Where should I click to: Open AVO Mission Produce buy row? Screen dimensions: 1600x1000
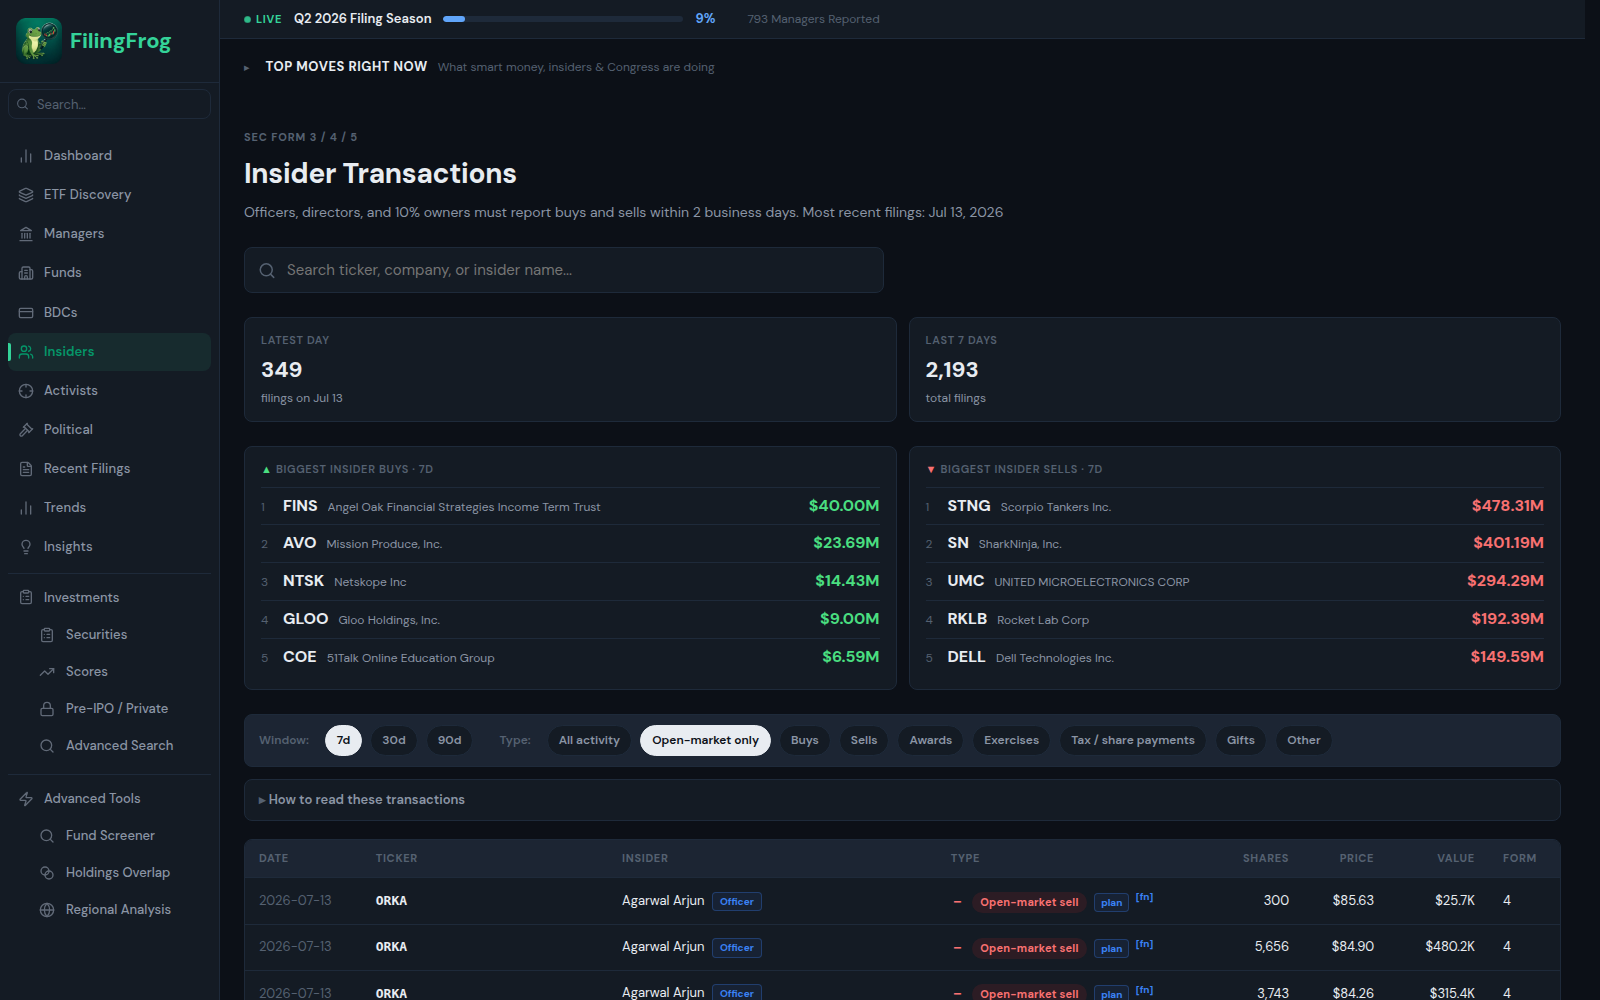coord(570,543)
